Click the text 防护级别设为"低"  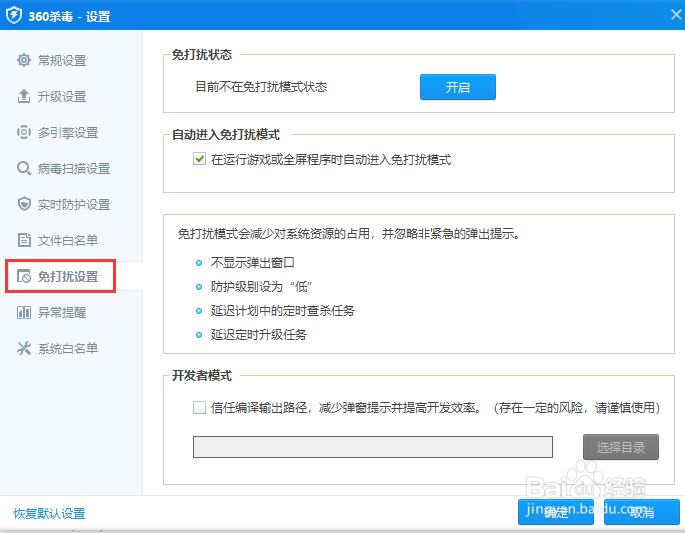click(x=261, y=287)
